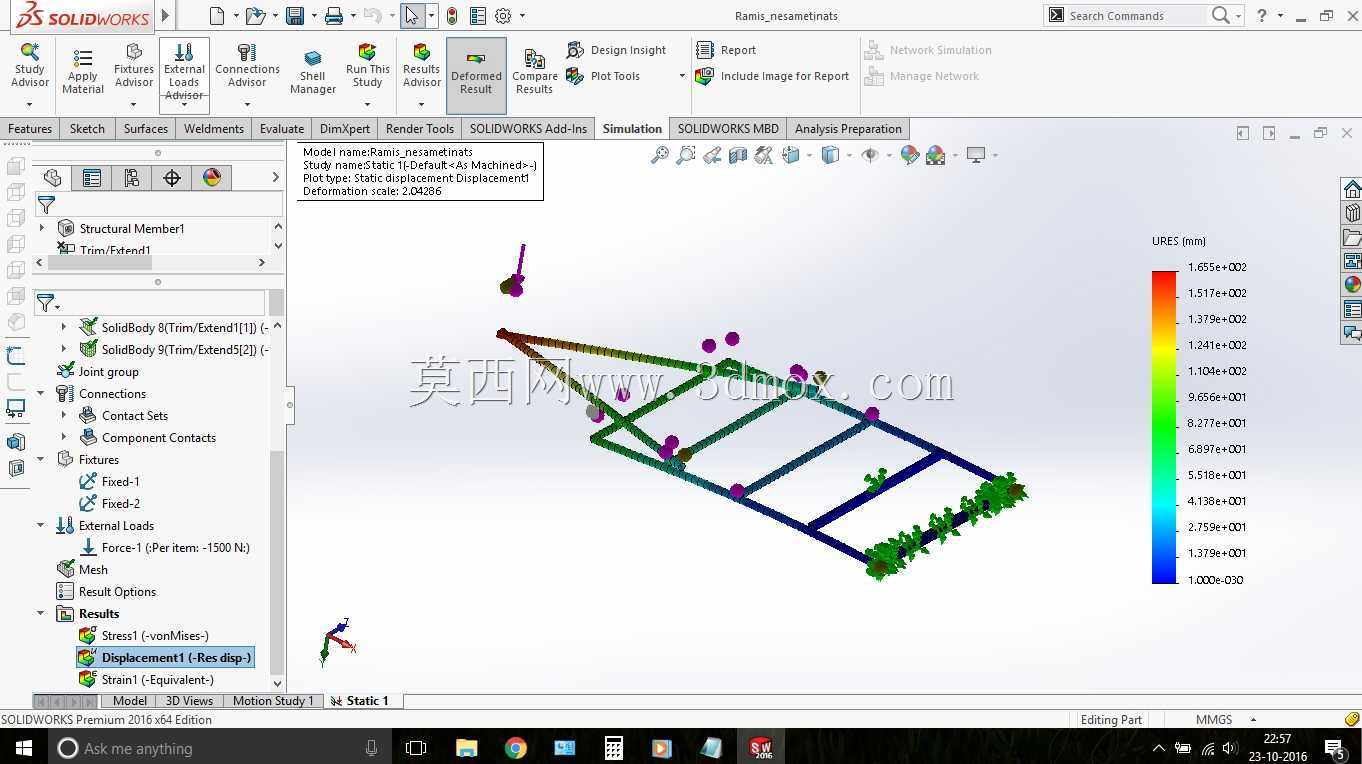The width and height of the screenshot is (1362, 764).
Task: Select Strain1 (-Equivalent-) result
Action: pos(147,680)
